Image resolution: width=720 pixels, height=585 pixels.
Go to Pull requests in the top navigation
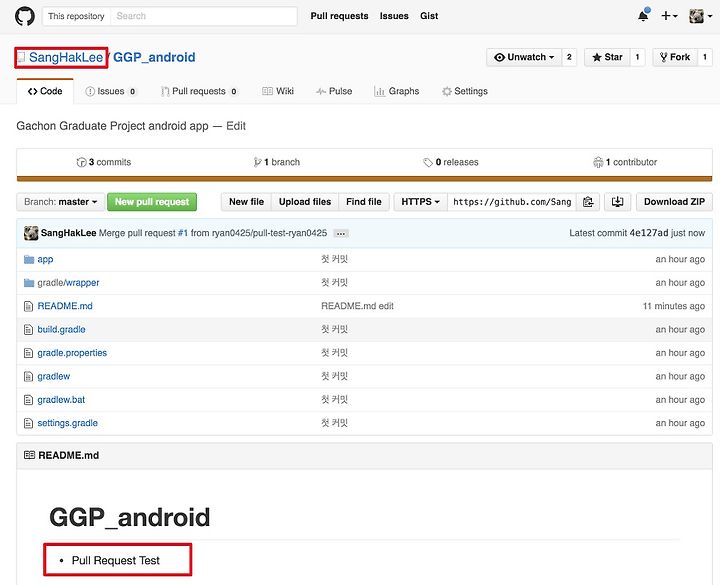point(339,16)
